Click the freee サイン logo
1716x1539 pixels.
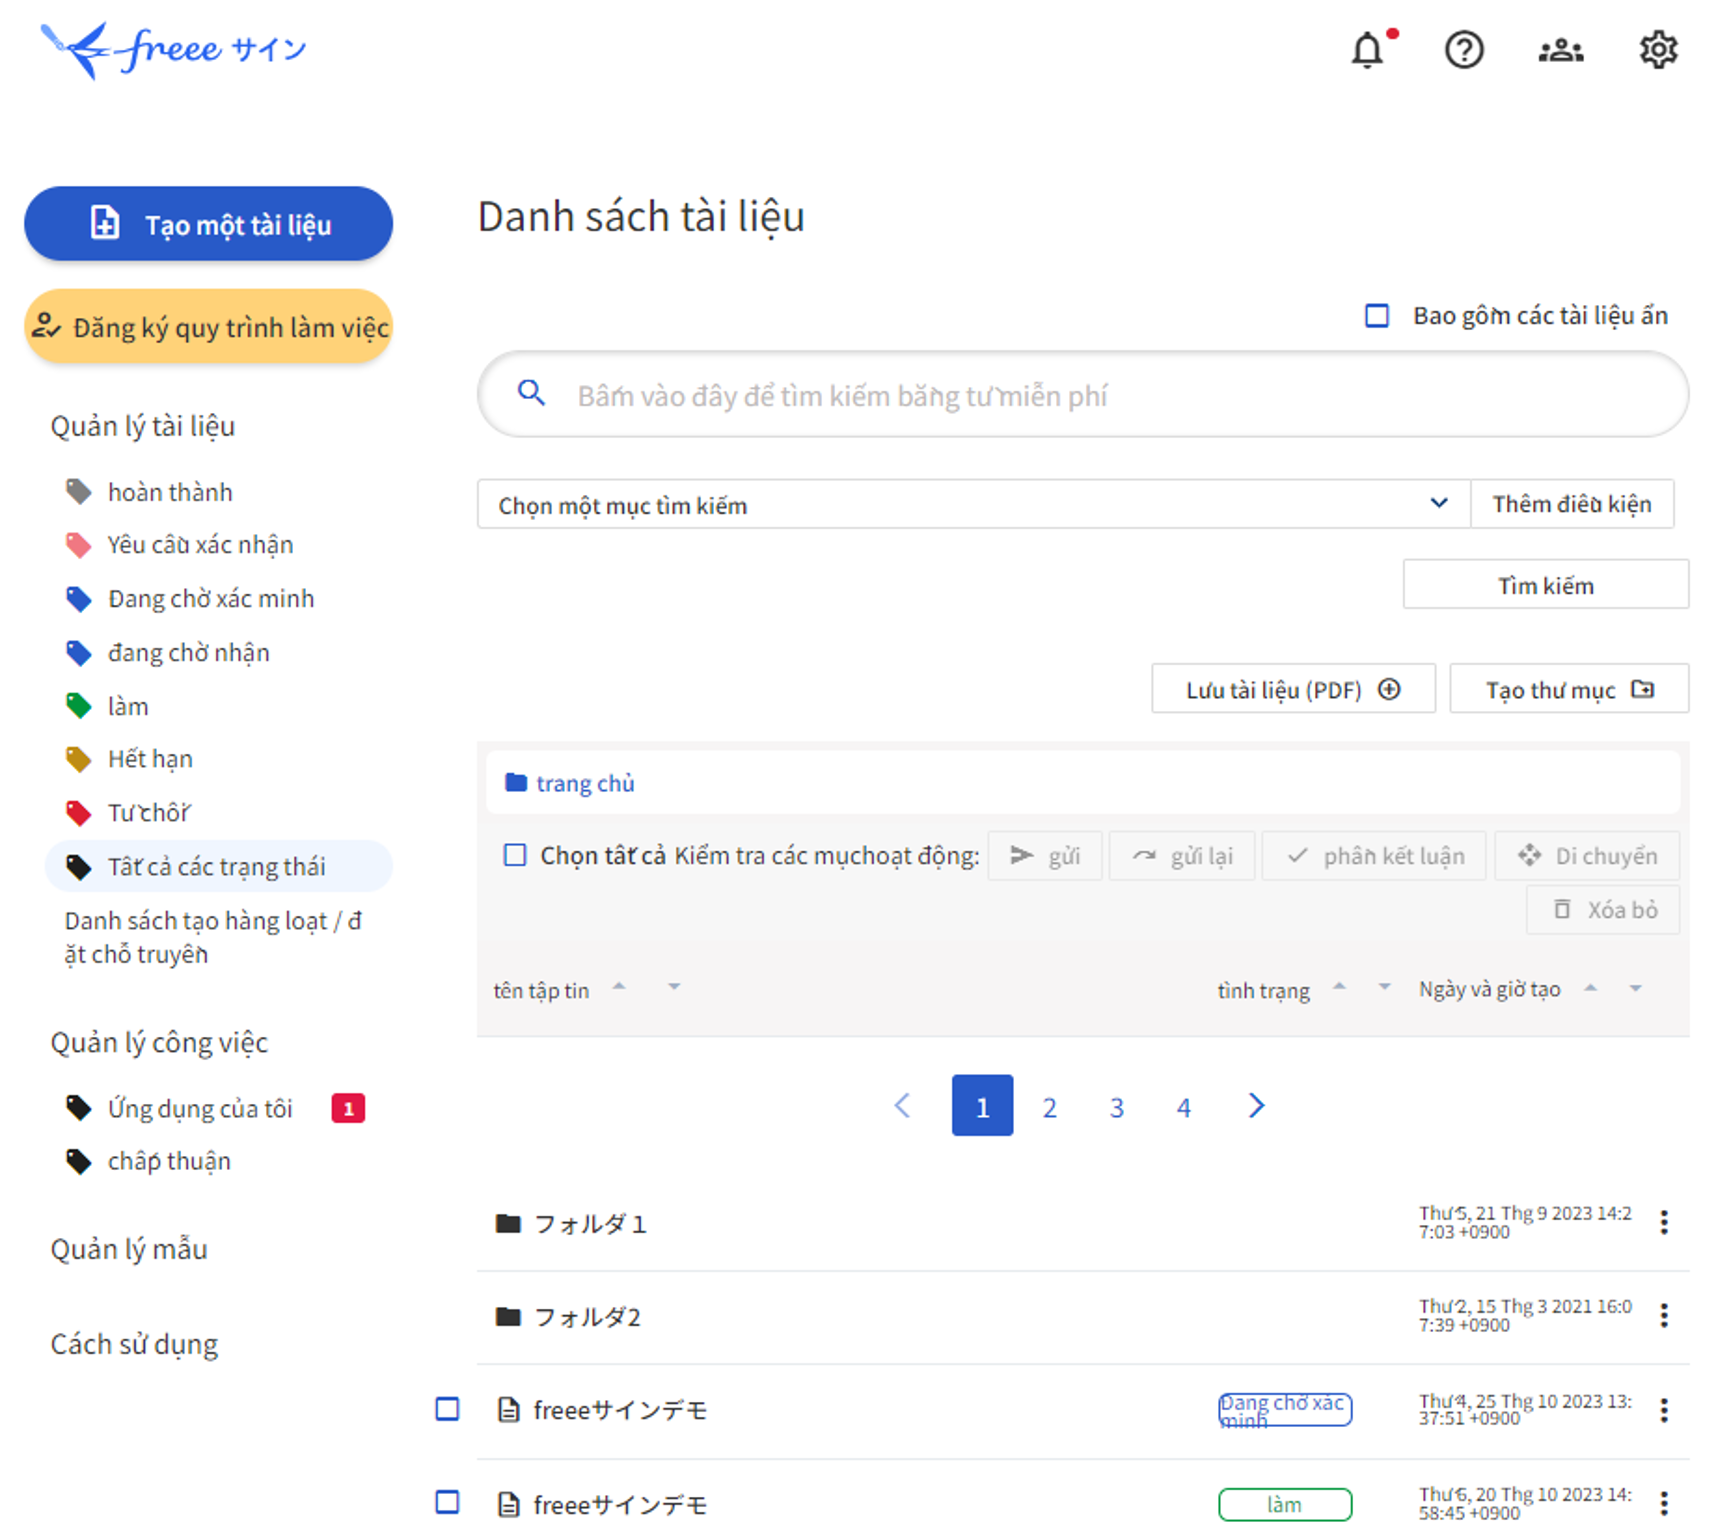click(173, 50)
